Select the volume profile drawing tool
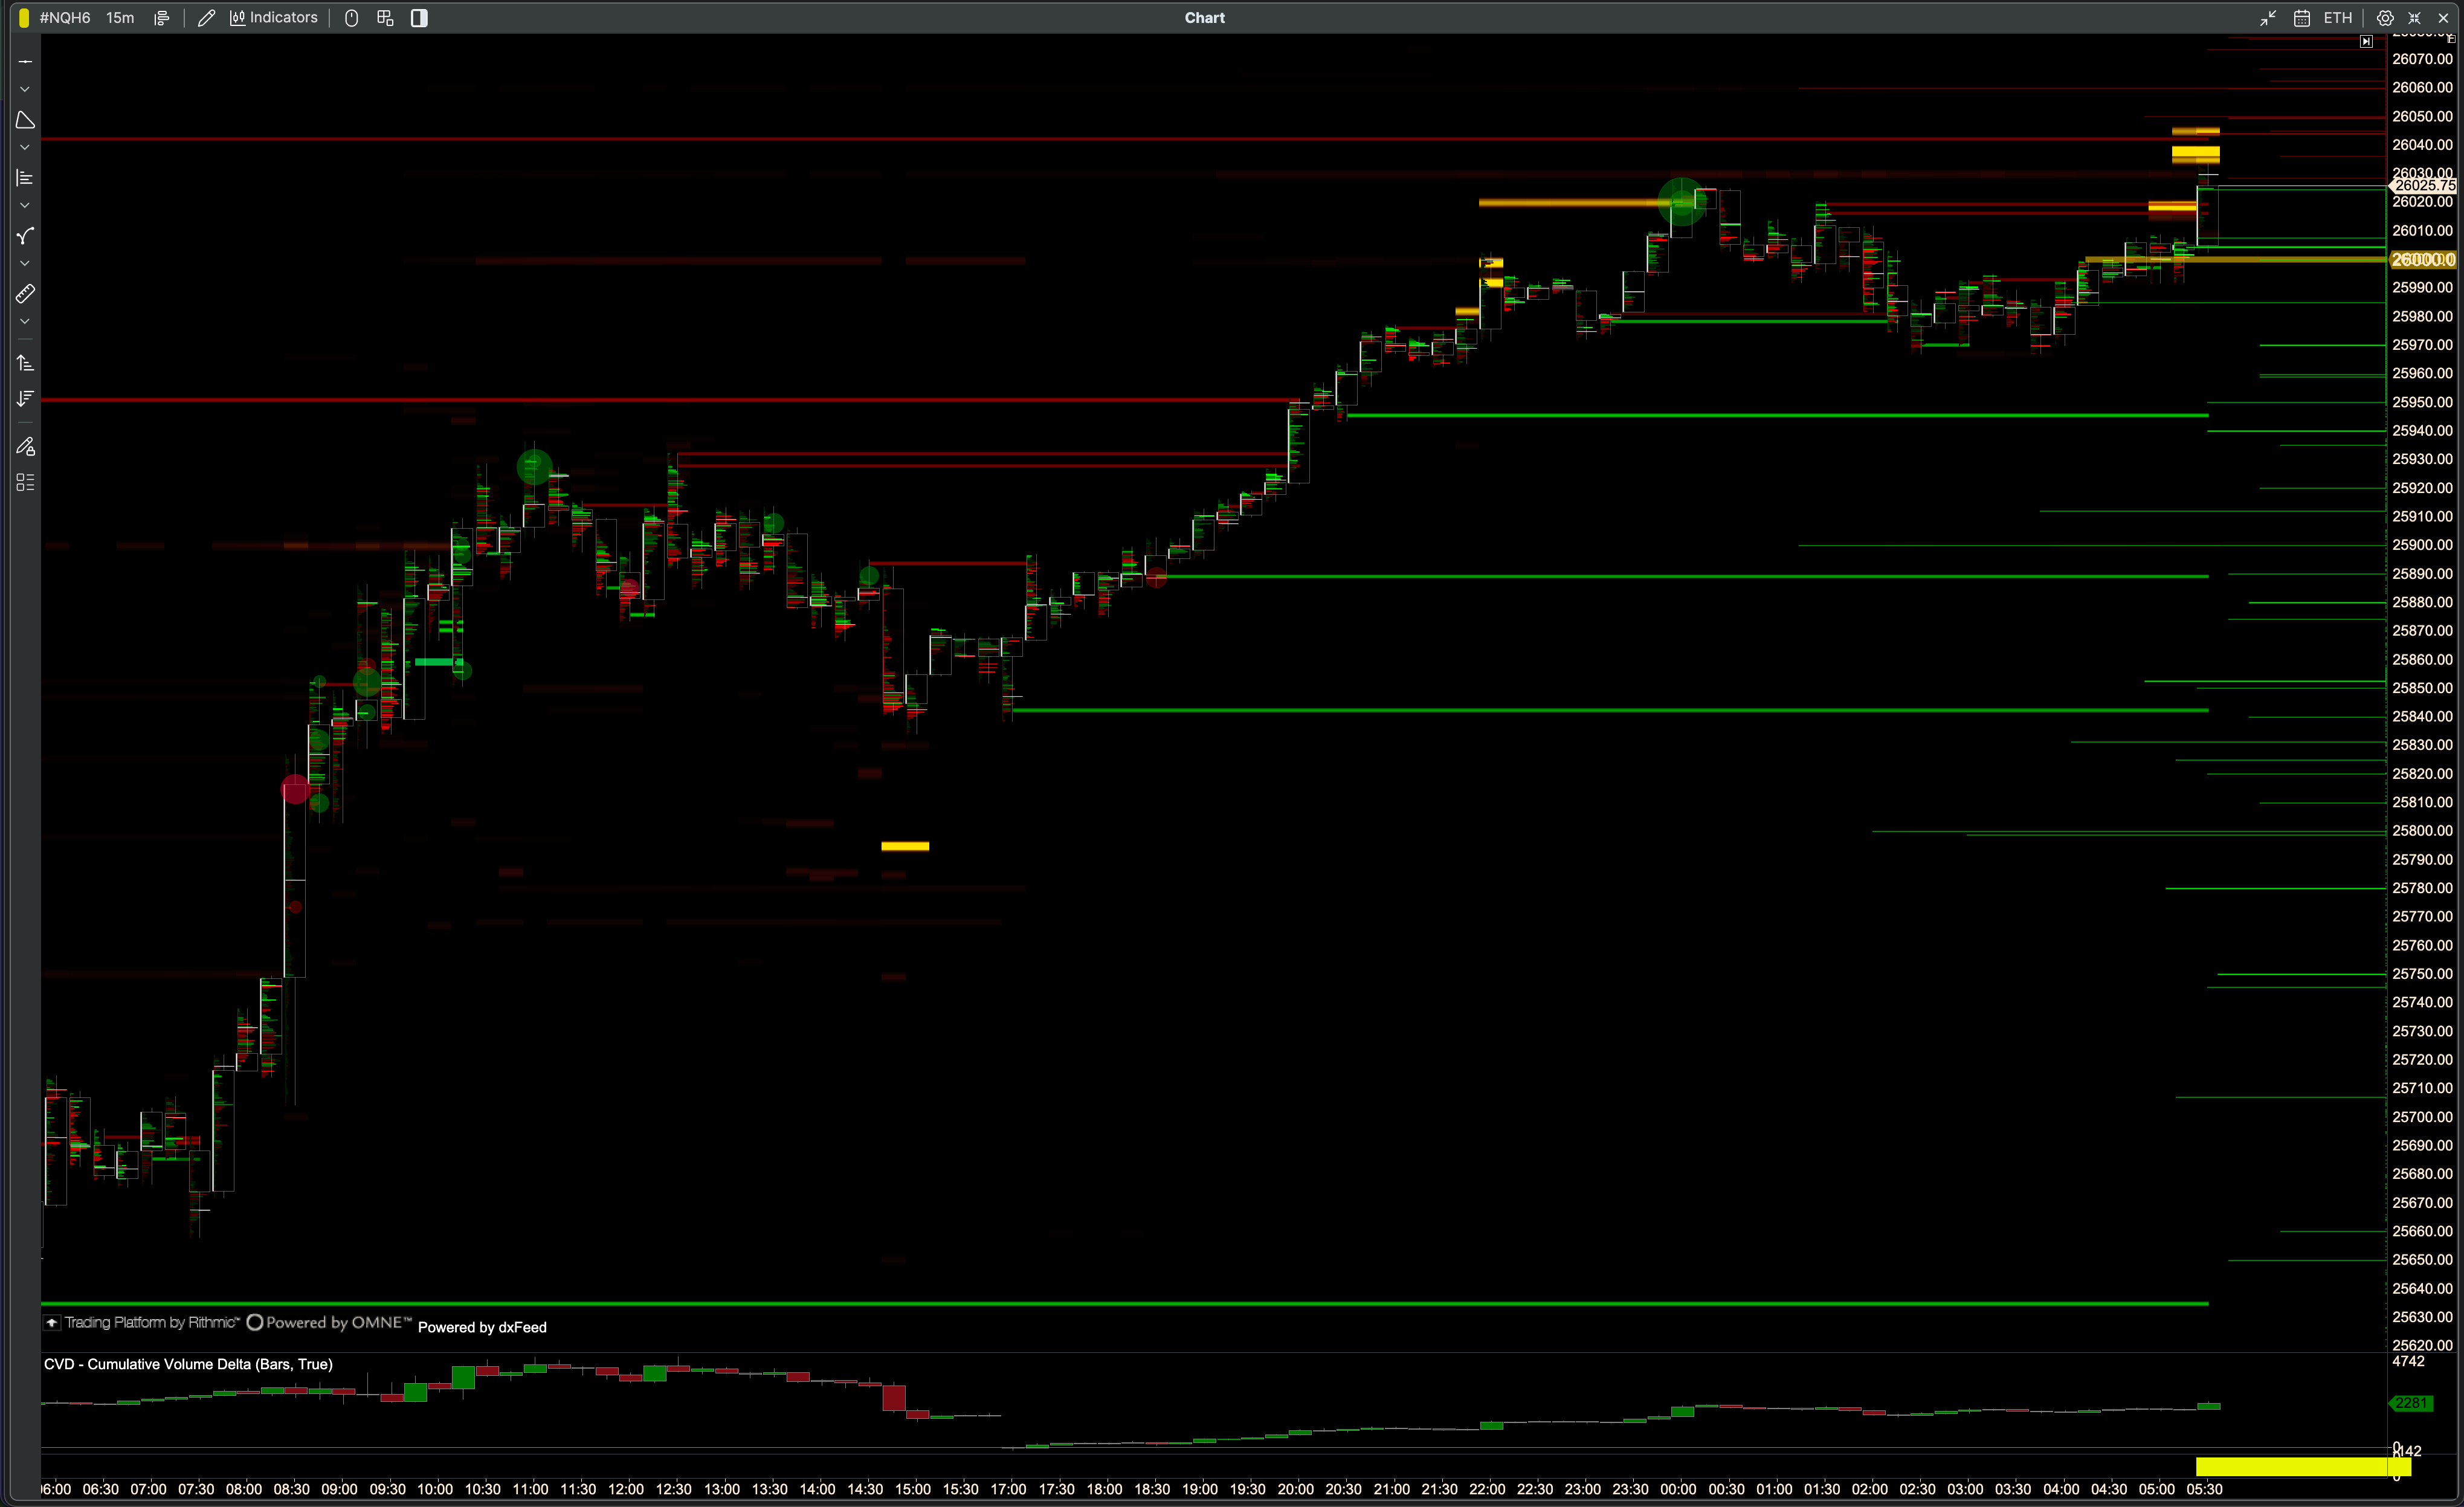The width and height of the screenshot is (2464, 1507). 25,178
